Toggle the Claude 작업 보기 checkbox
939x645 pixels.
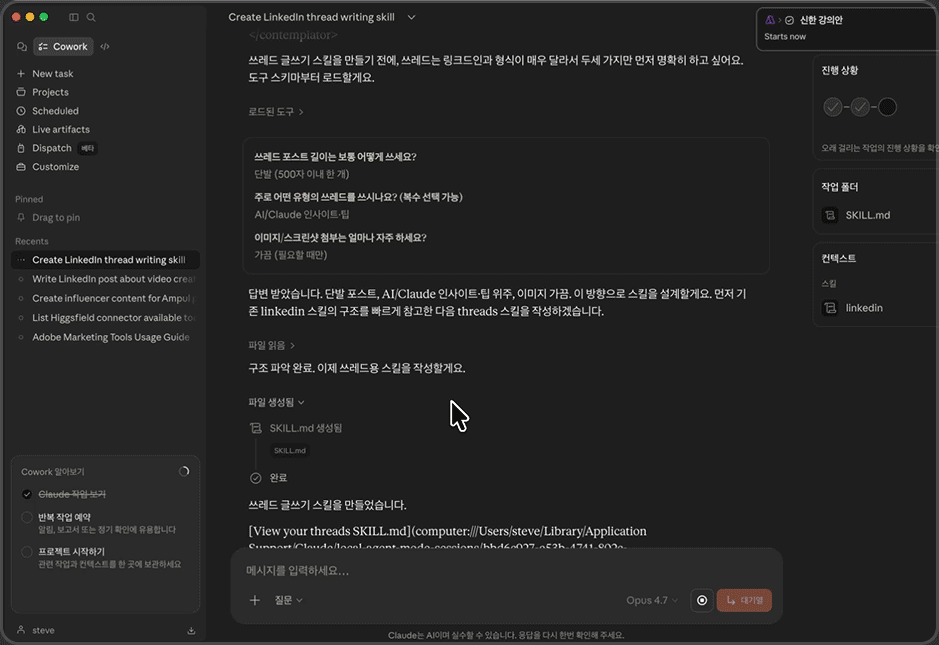pos(27,494)
